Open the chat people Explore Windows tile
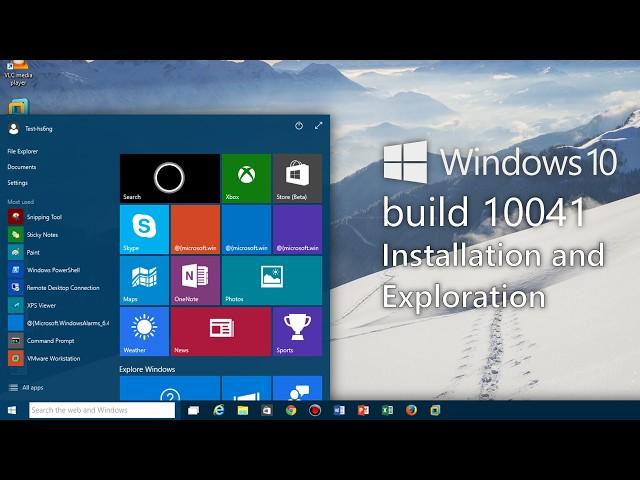 coord(298,388)
